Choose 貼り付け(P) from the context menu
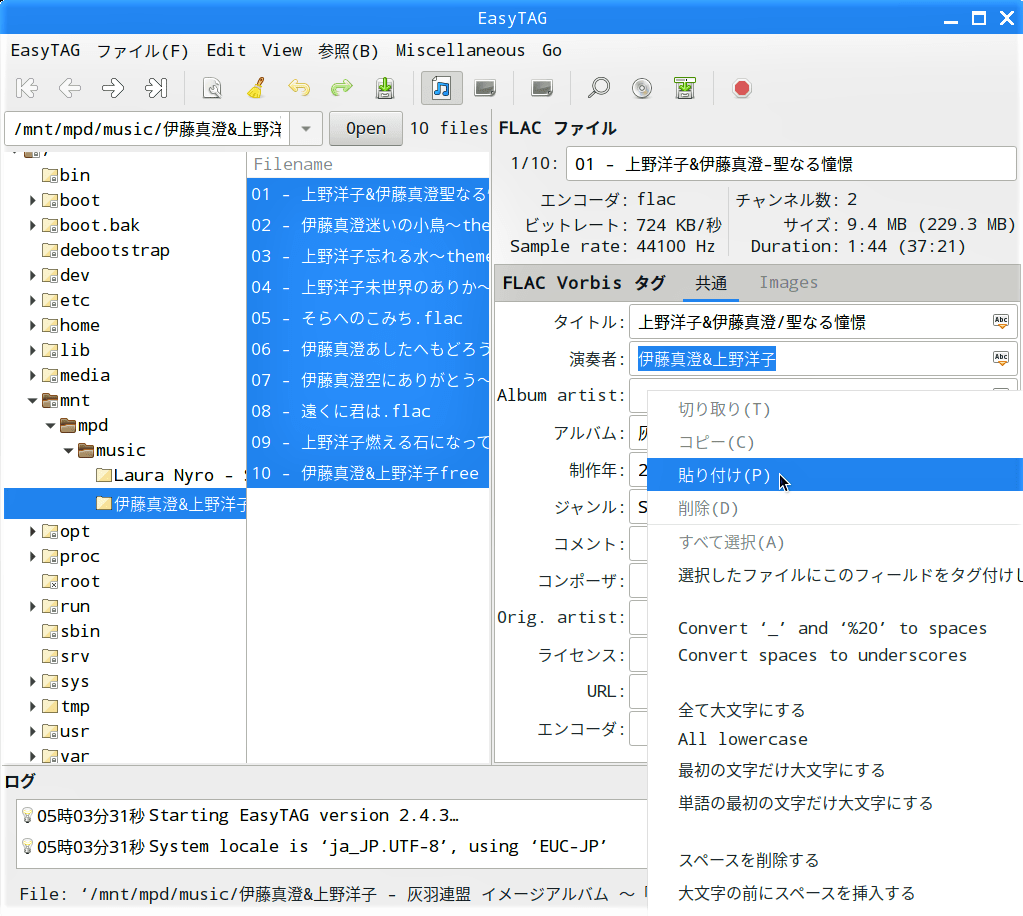This screenshot has width=1023, height=916. pos(835,475)
